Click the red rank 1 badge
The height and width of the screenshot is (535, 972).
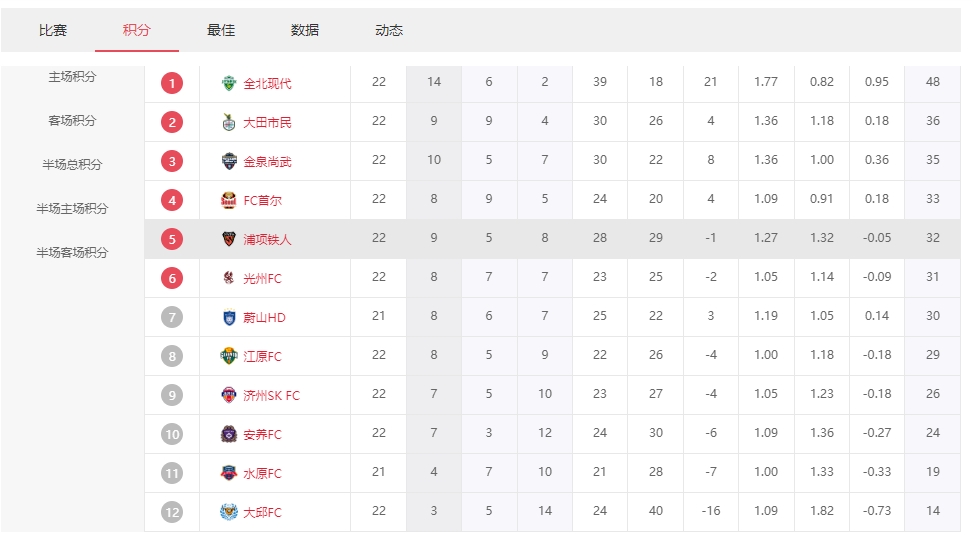(172, 83)
